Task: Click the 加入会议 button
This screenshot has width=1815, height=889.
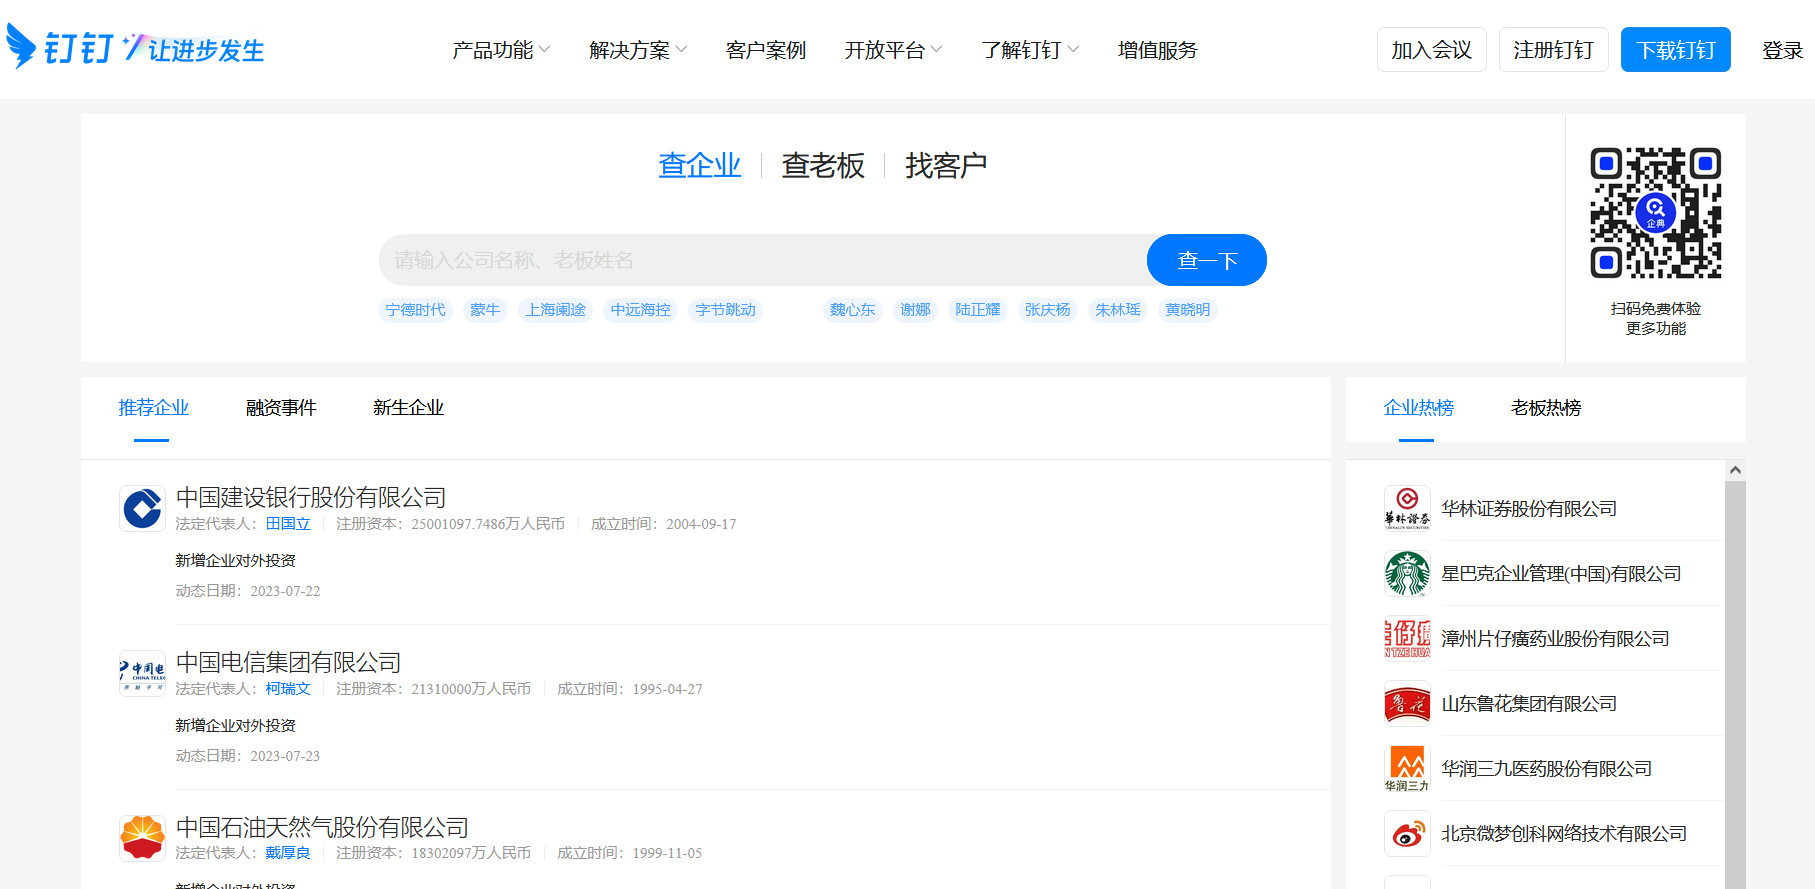Action: pos(1432,50)
